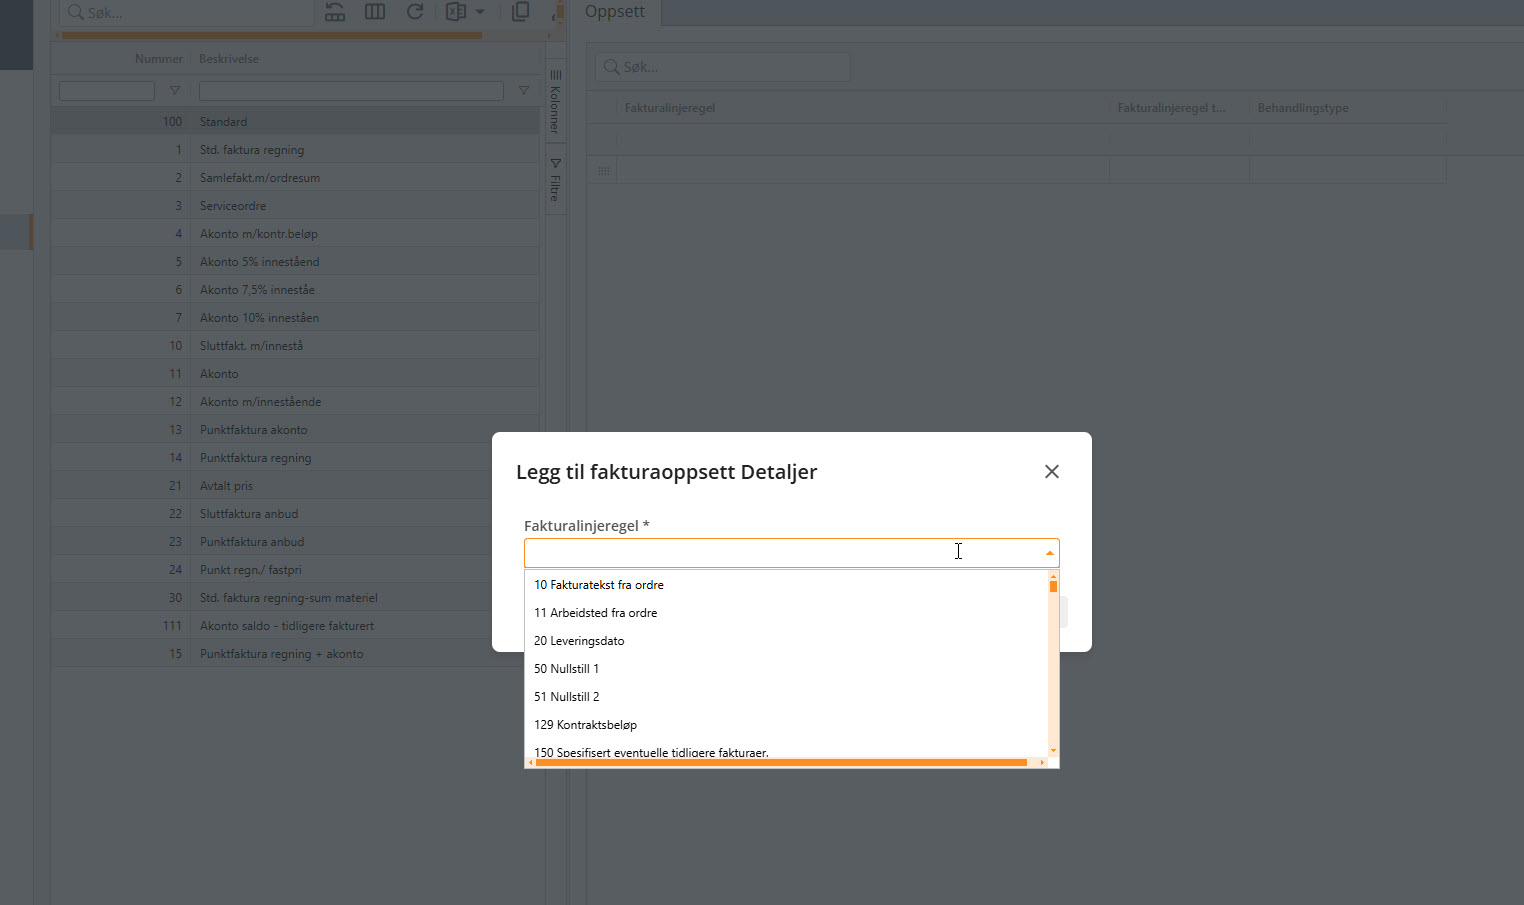Select row Serviceordre
The image size is (1524, 905).
pos(295,205)
